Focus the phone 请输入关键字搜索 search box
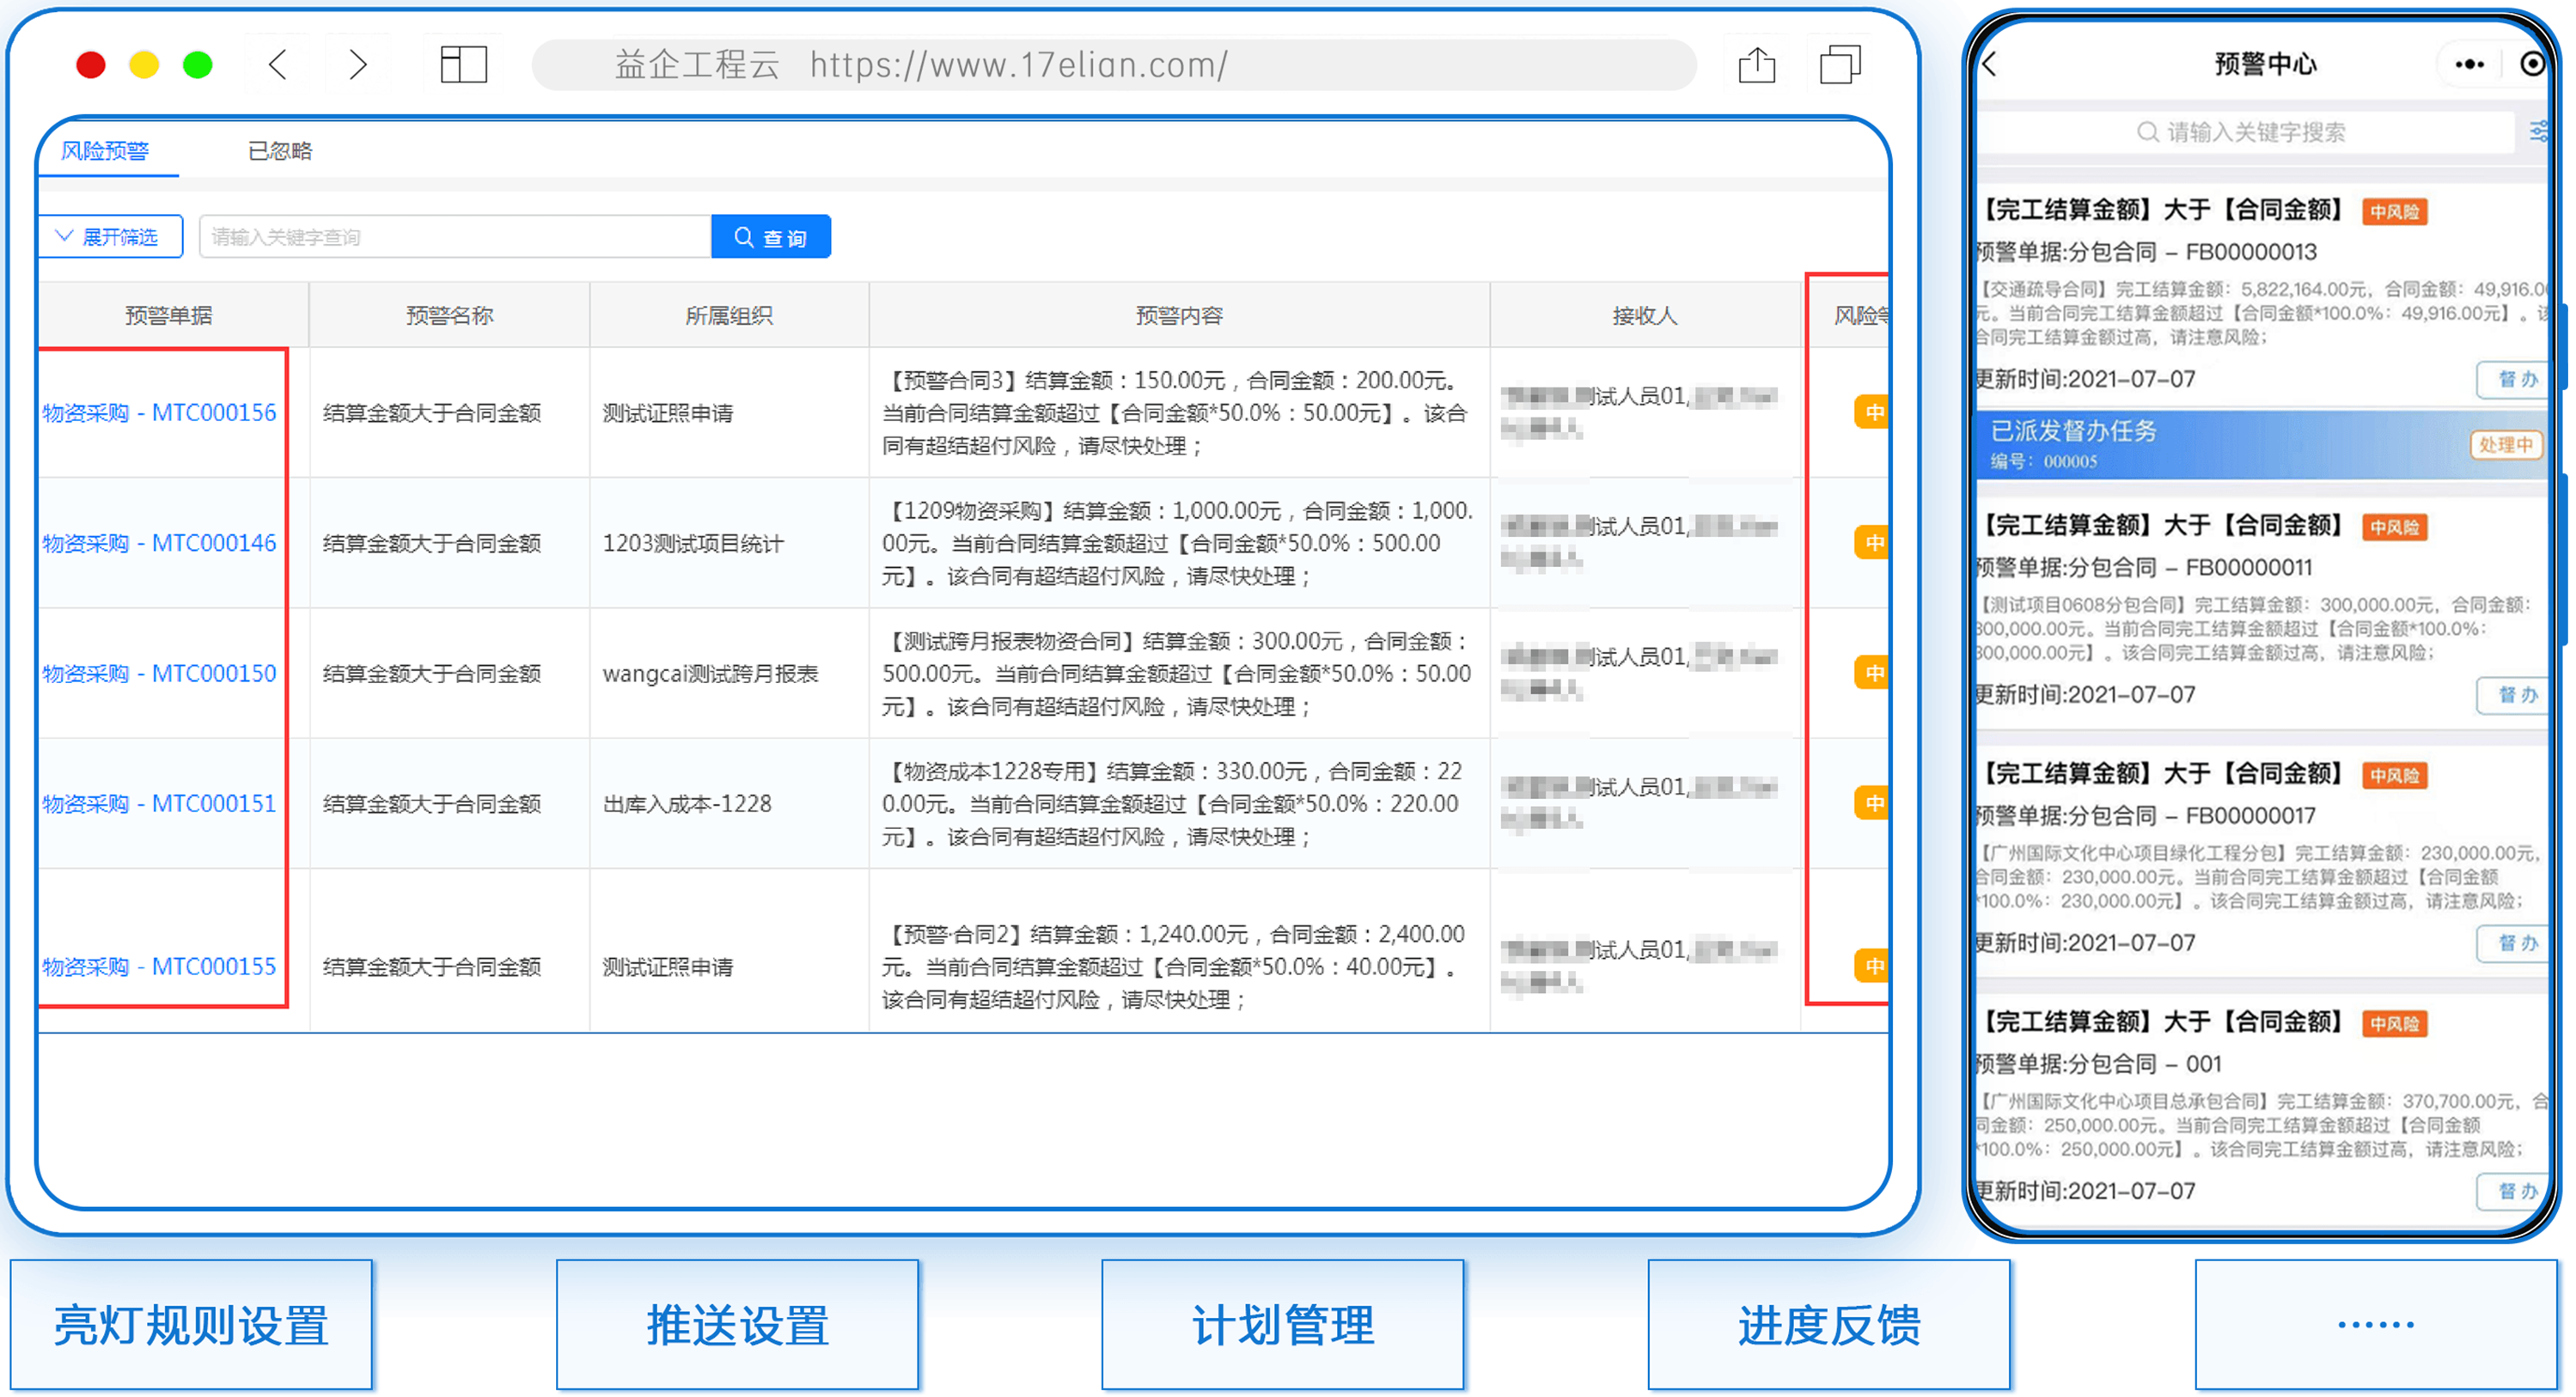The width and height of the screenshot is (2576, 1397). pos(2244,132)
